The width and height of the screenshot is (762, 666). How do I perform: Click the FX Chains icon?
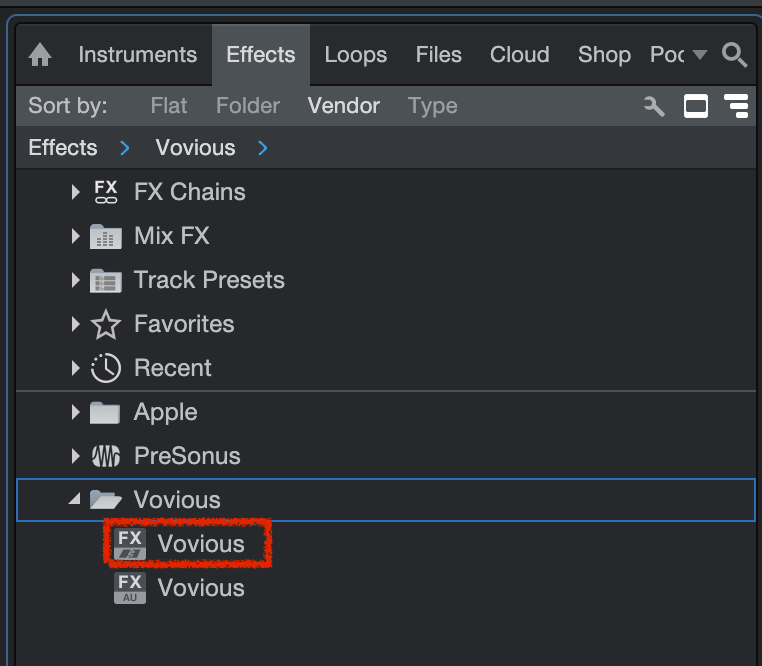[x=105, y=192]
